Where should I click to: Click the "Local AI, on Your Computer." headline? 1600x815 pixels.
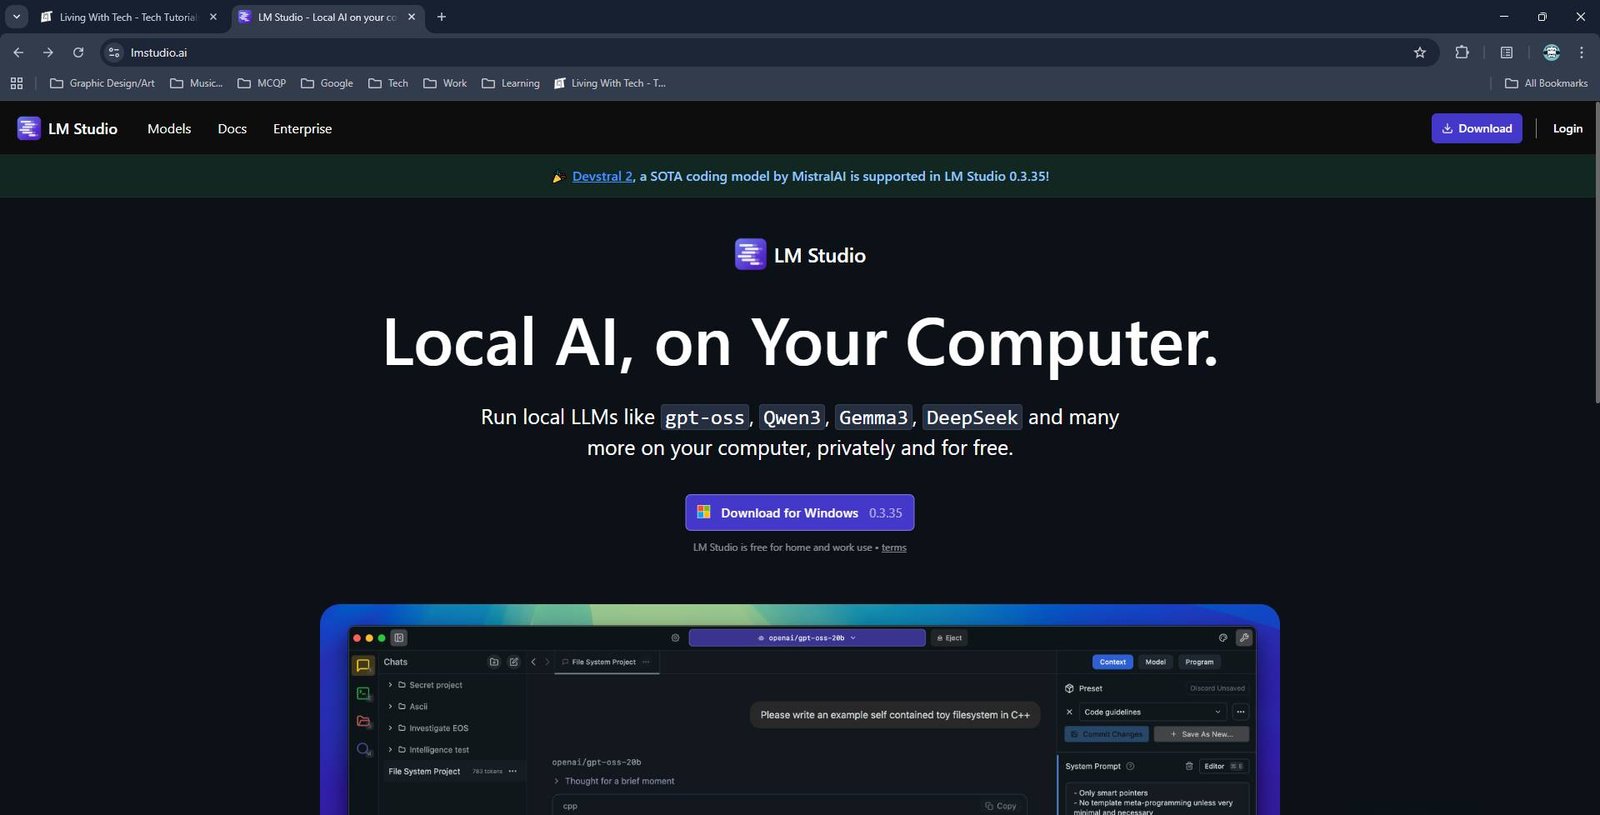click(x=800, y=342)
